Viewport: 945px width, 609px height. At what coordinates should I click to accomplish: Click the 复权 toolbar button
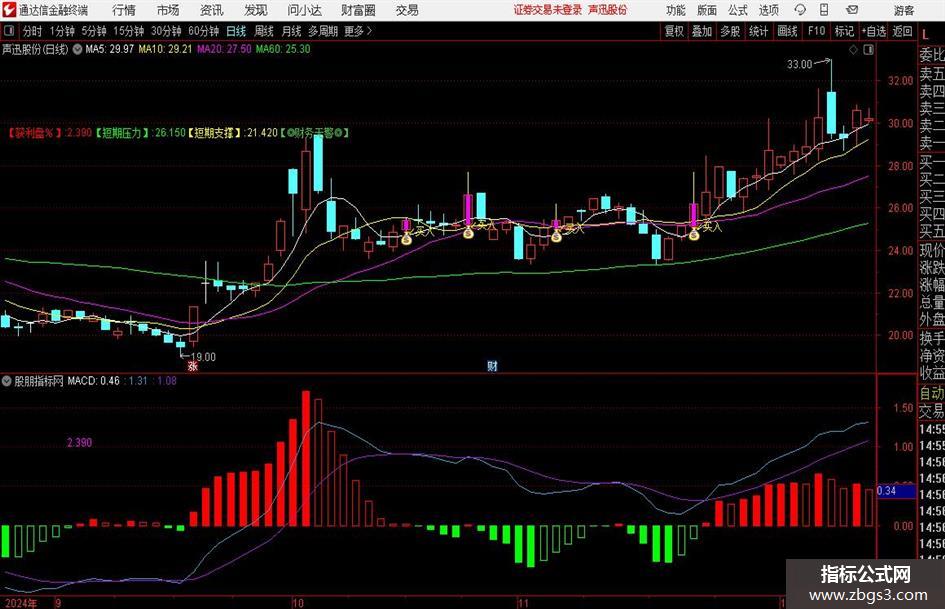click(674, 31)
